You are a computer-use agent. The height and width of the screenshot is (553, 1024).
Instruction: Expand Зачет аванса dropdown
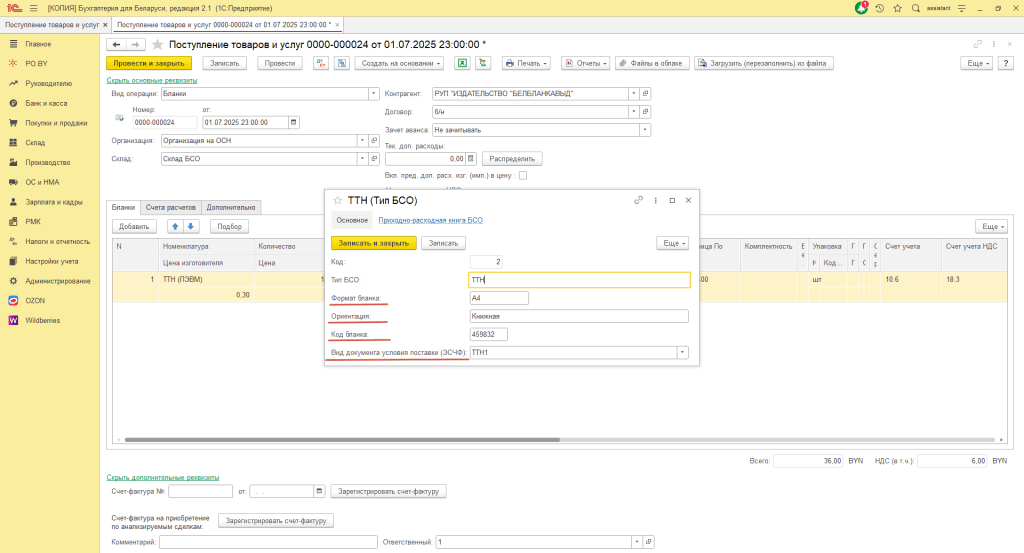pyautogui.click(x=645, y=130)
